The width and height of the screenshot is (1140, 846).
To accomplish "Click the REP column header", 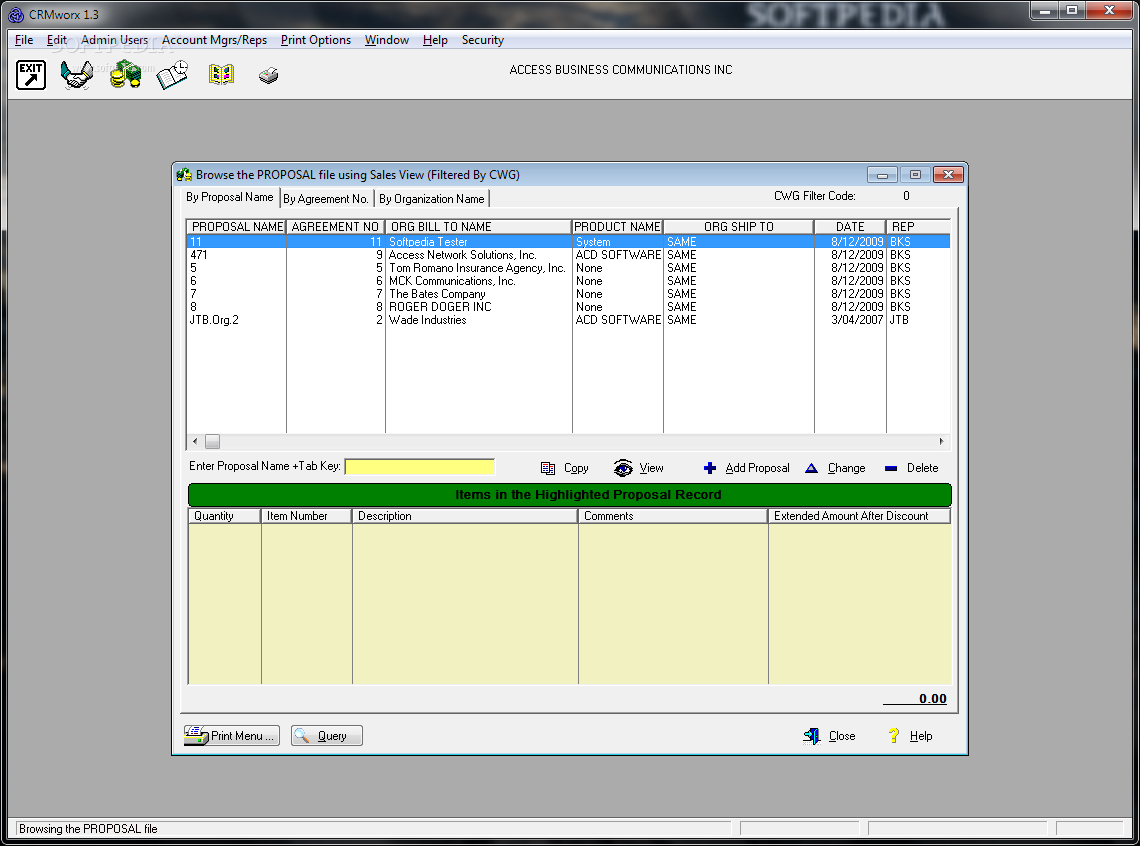I will (x=918, y=227).
